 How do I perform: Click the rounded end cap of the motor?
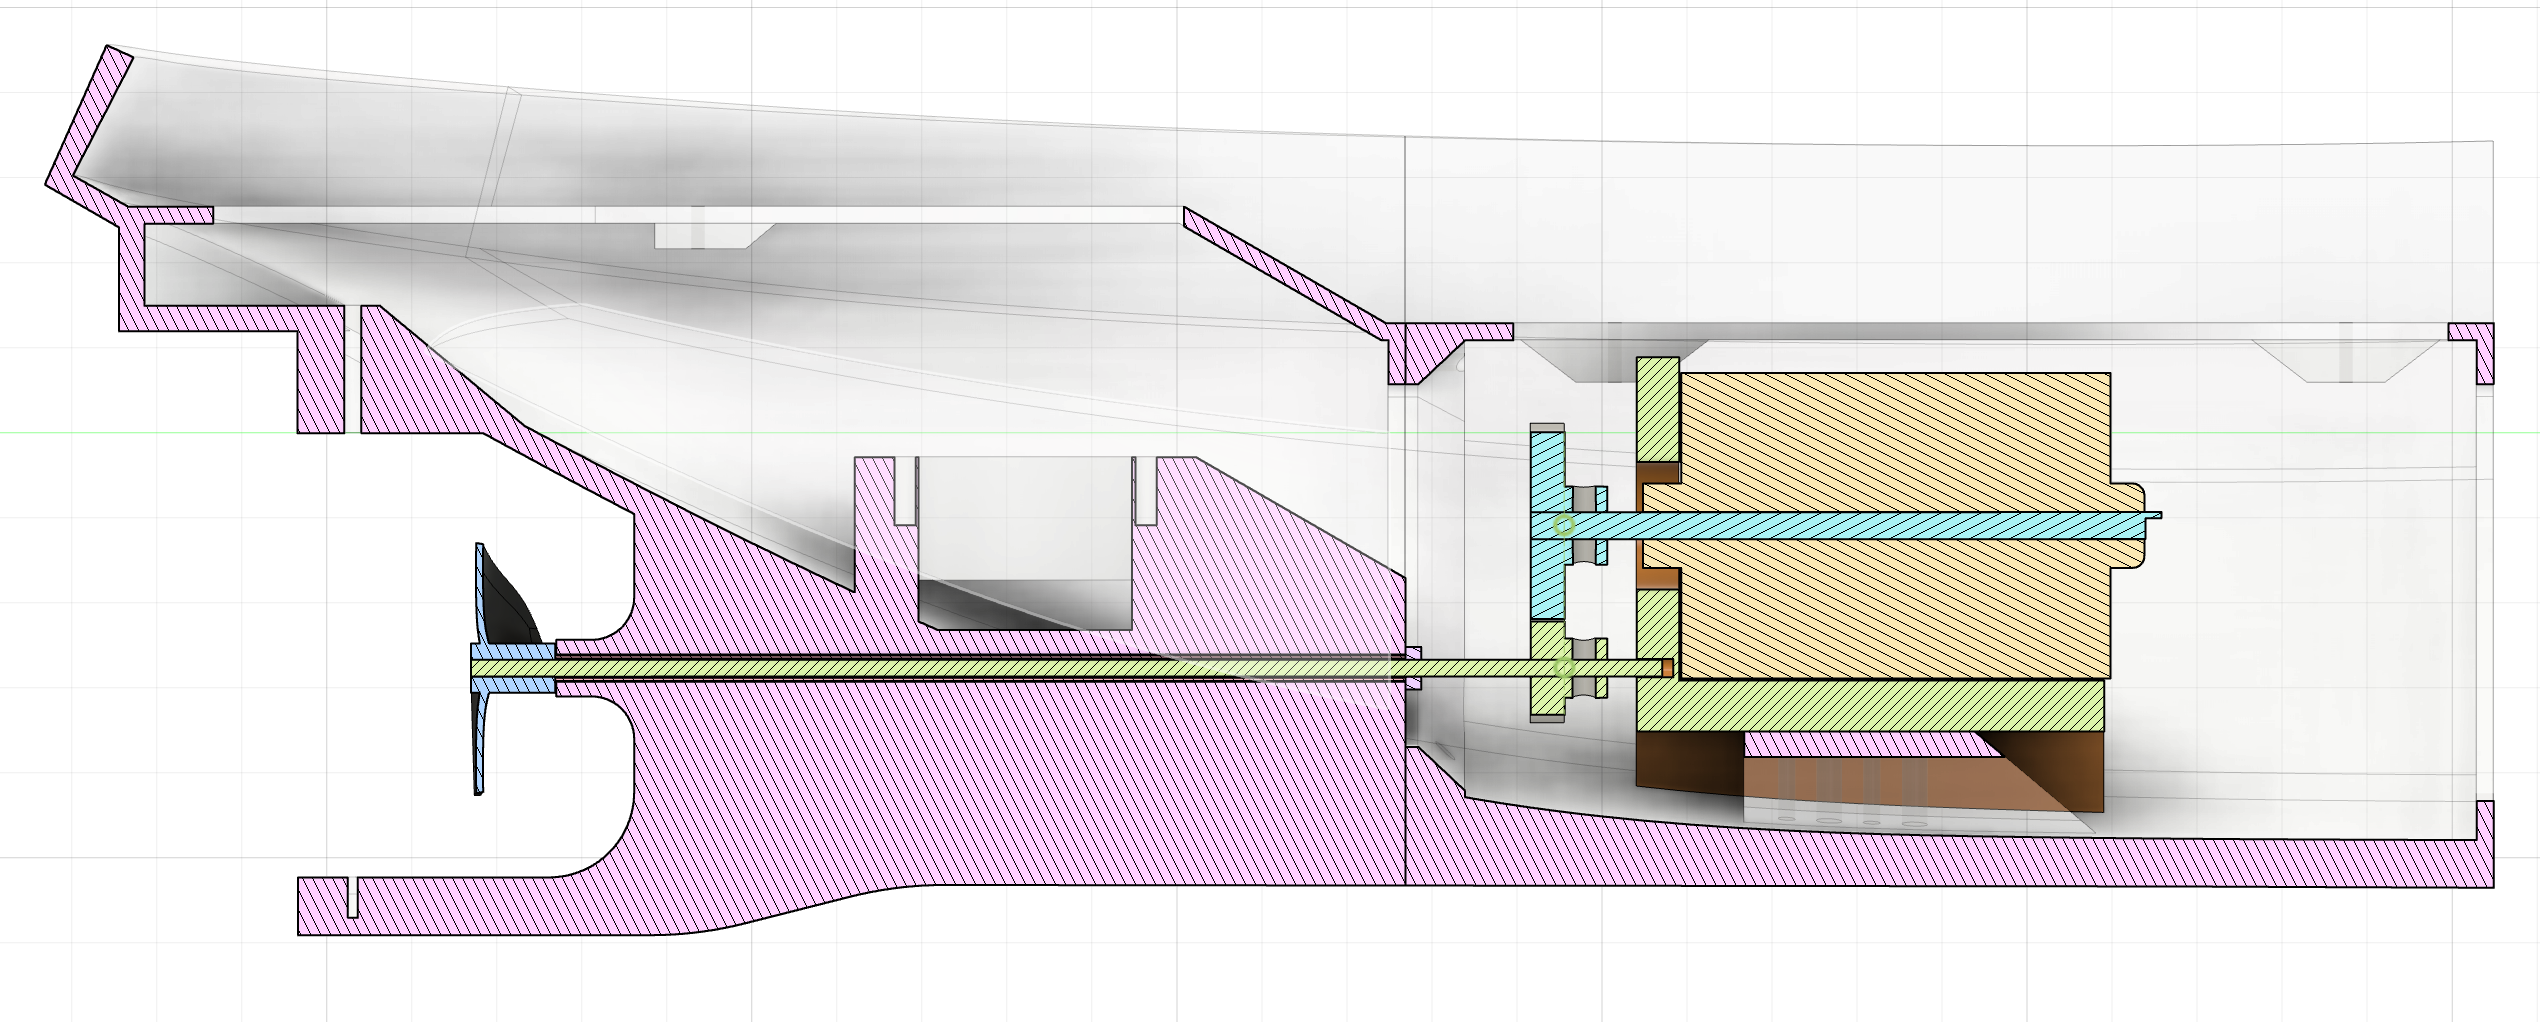[x=2130, y=526]
